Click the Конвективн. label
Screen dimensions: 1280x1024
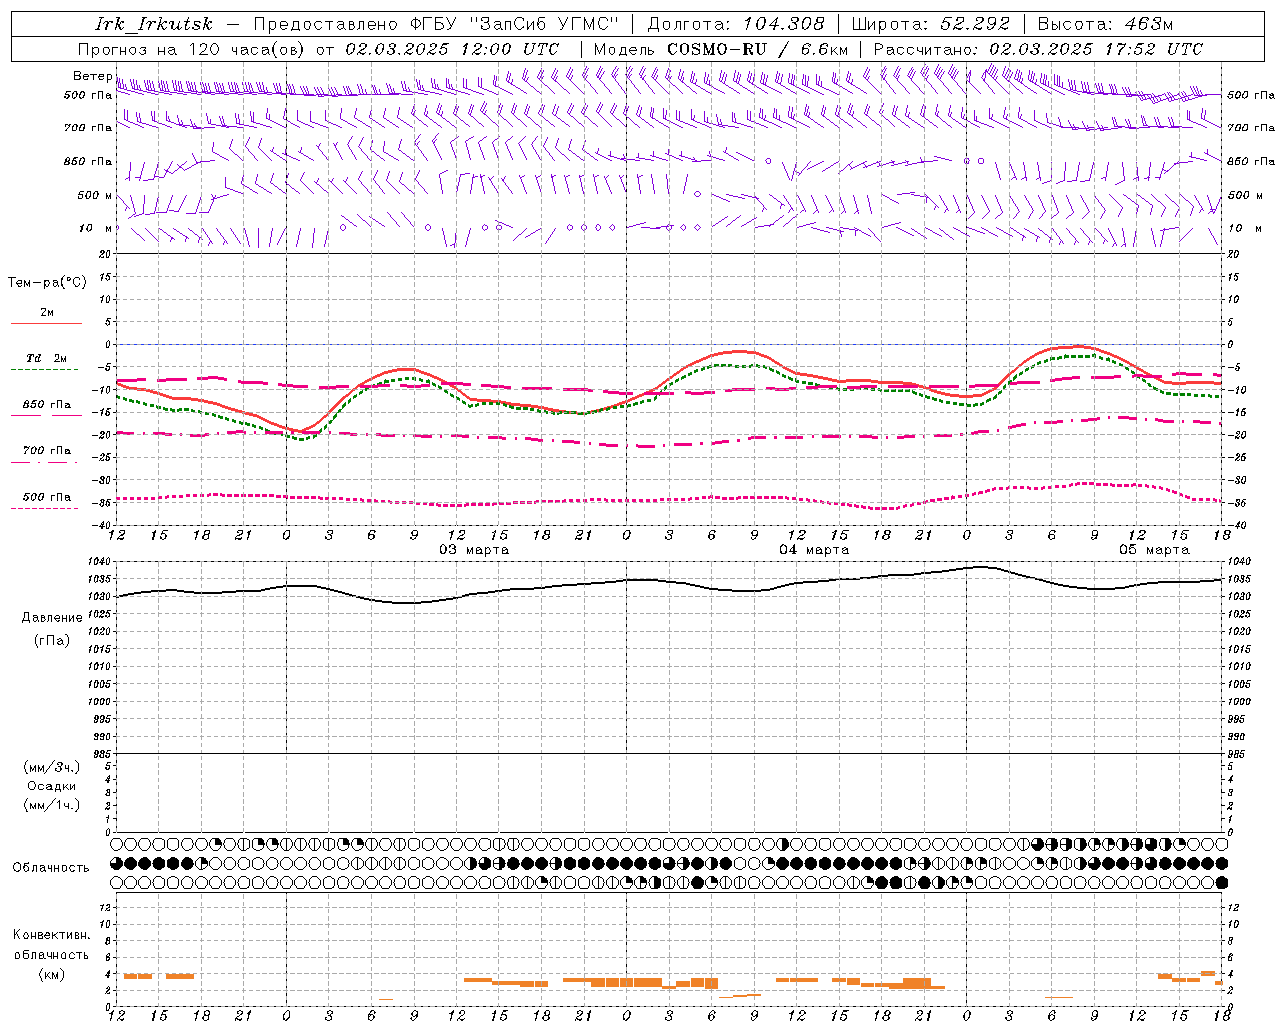(52, 935)
